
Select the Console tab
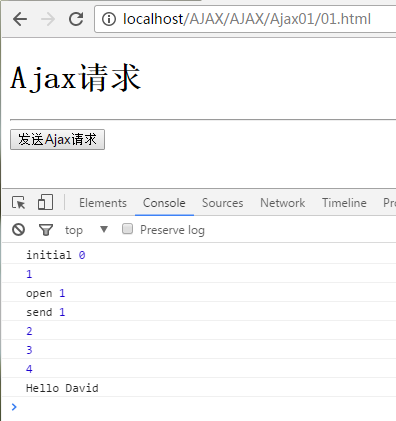164,203
